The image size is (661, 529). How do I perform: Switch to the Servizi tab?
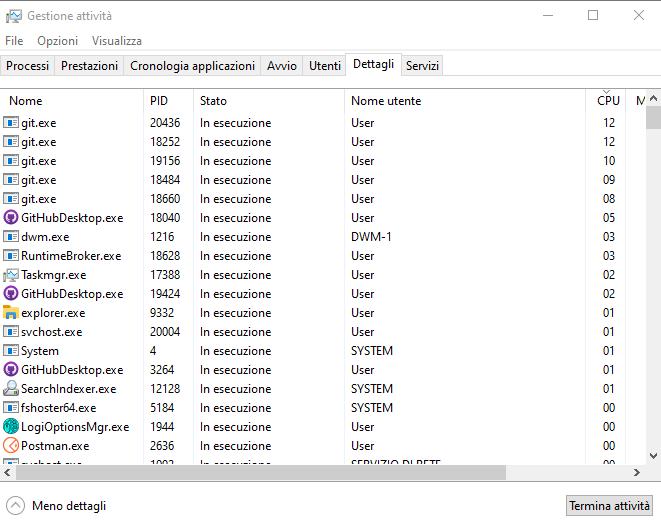coord(422,66)
